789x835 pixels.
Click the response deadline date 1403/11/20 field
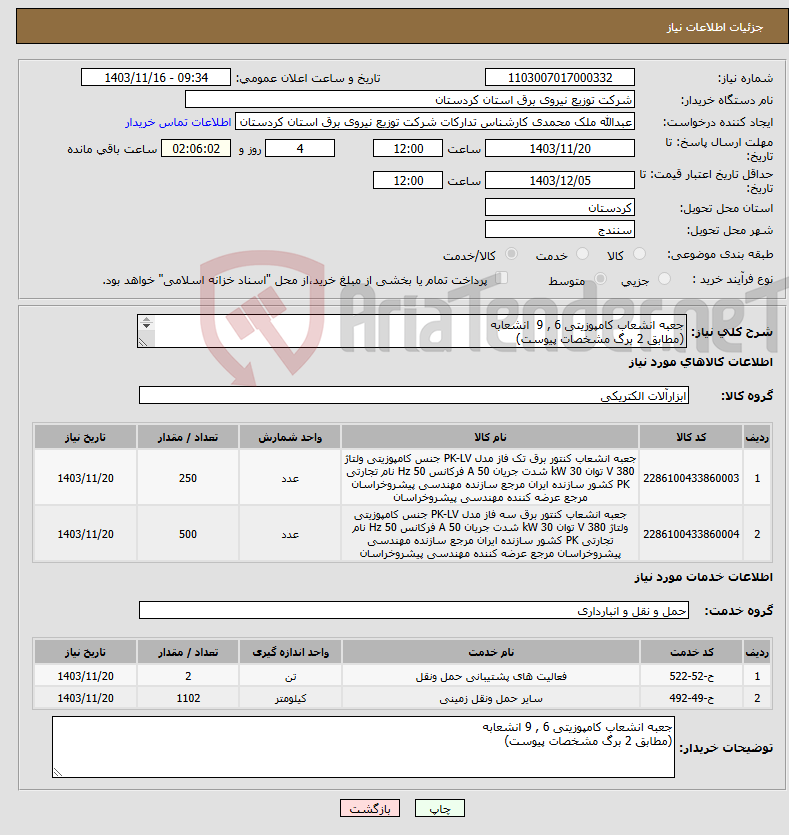pyautogui.click(x=560, y=149)
